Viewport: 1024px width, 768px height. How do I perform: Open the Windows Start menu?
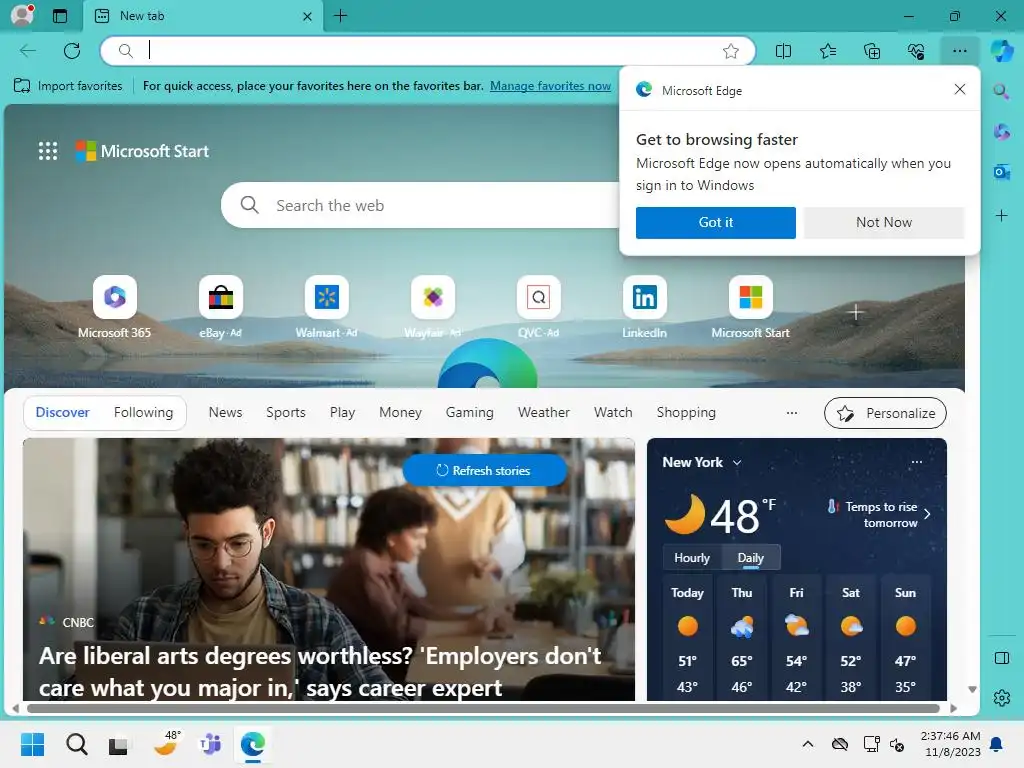tap(32, 744)
